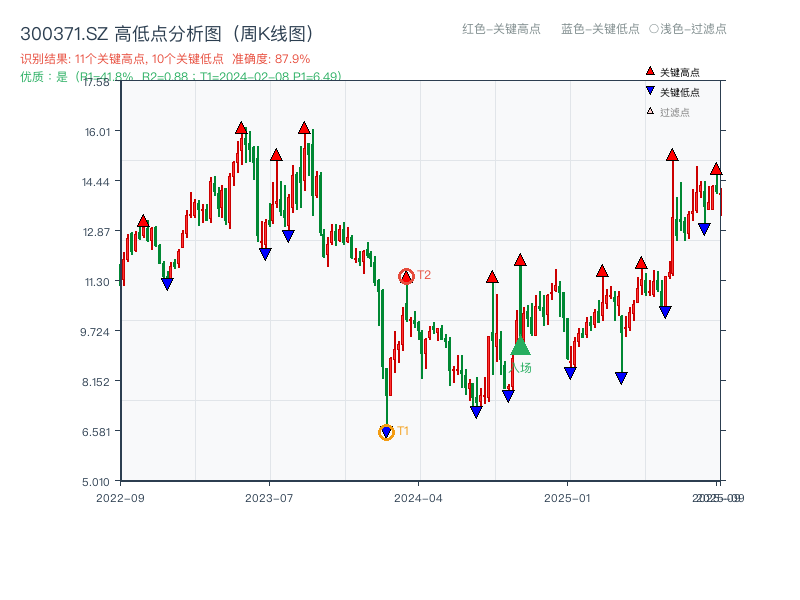The height and width of the screenshot is (600, 800).
Task: Click the T1 text label beside the circled marker
Action: 404,432
